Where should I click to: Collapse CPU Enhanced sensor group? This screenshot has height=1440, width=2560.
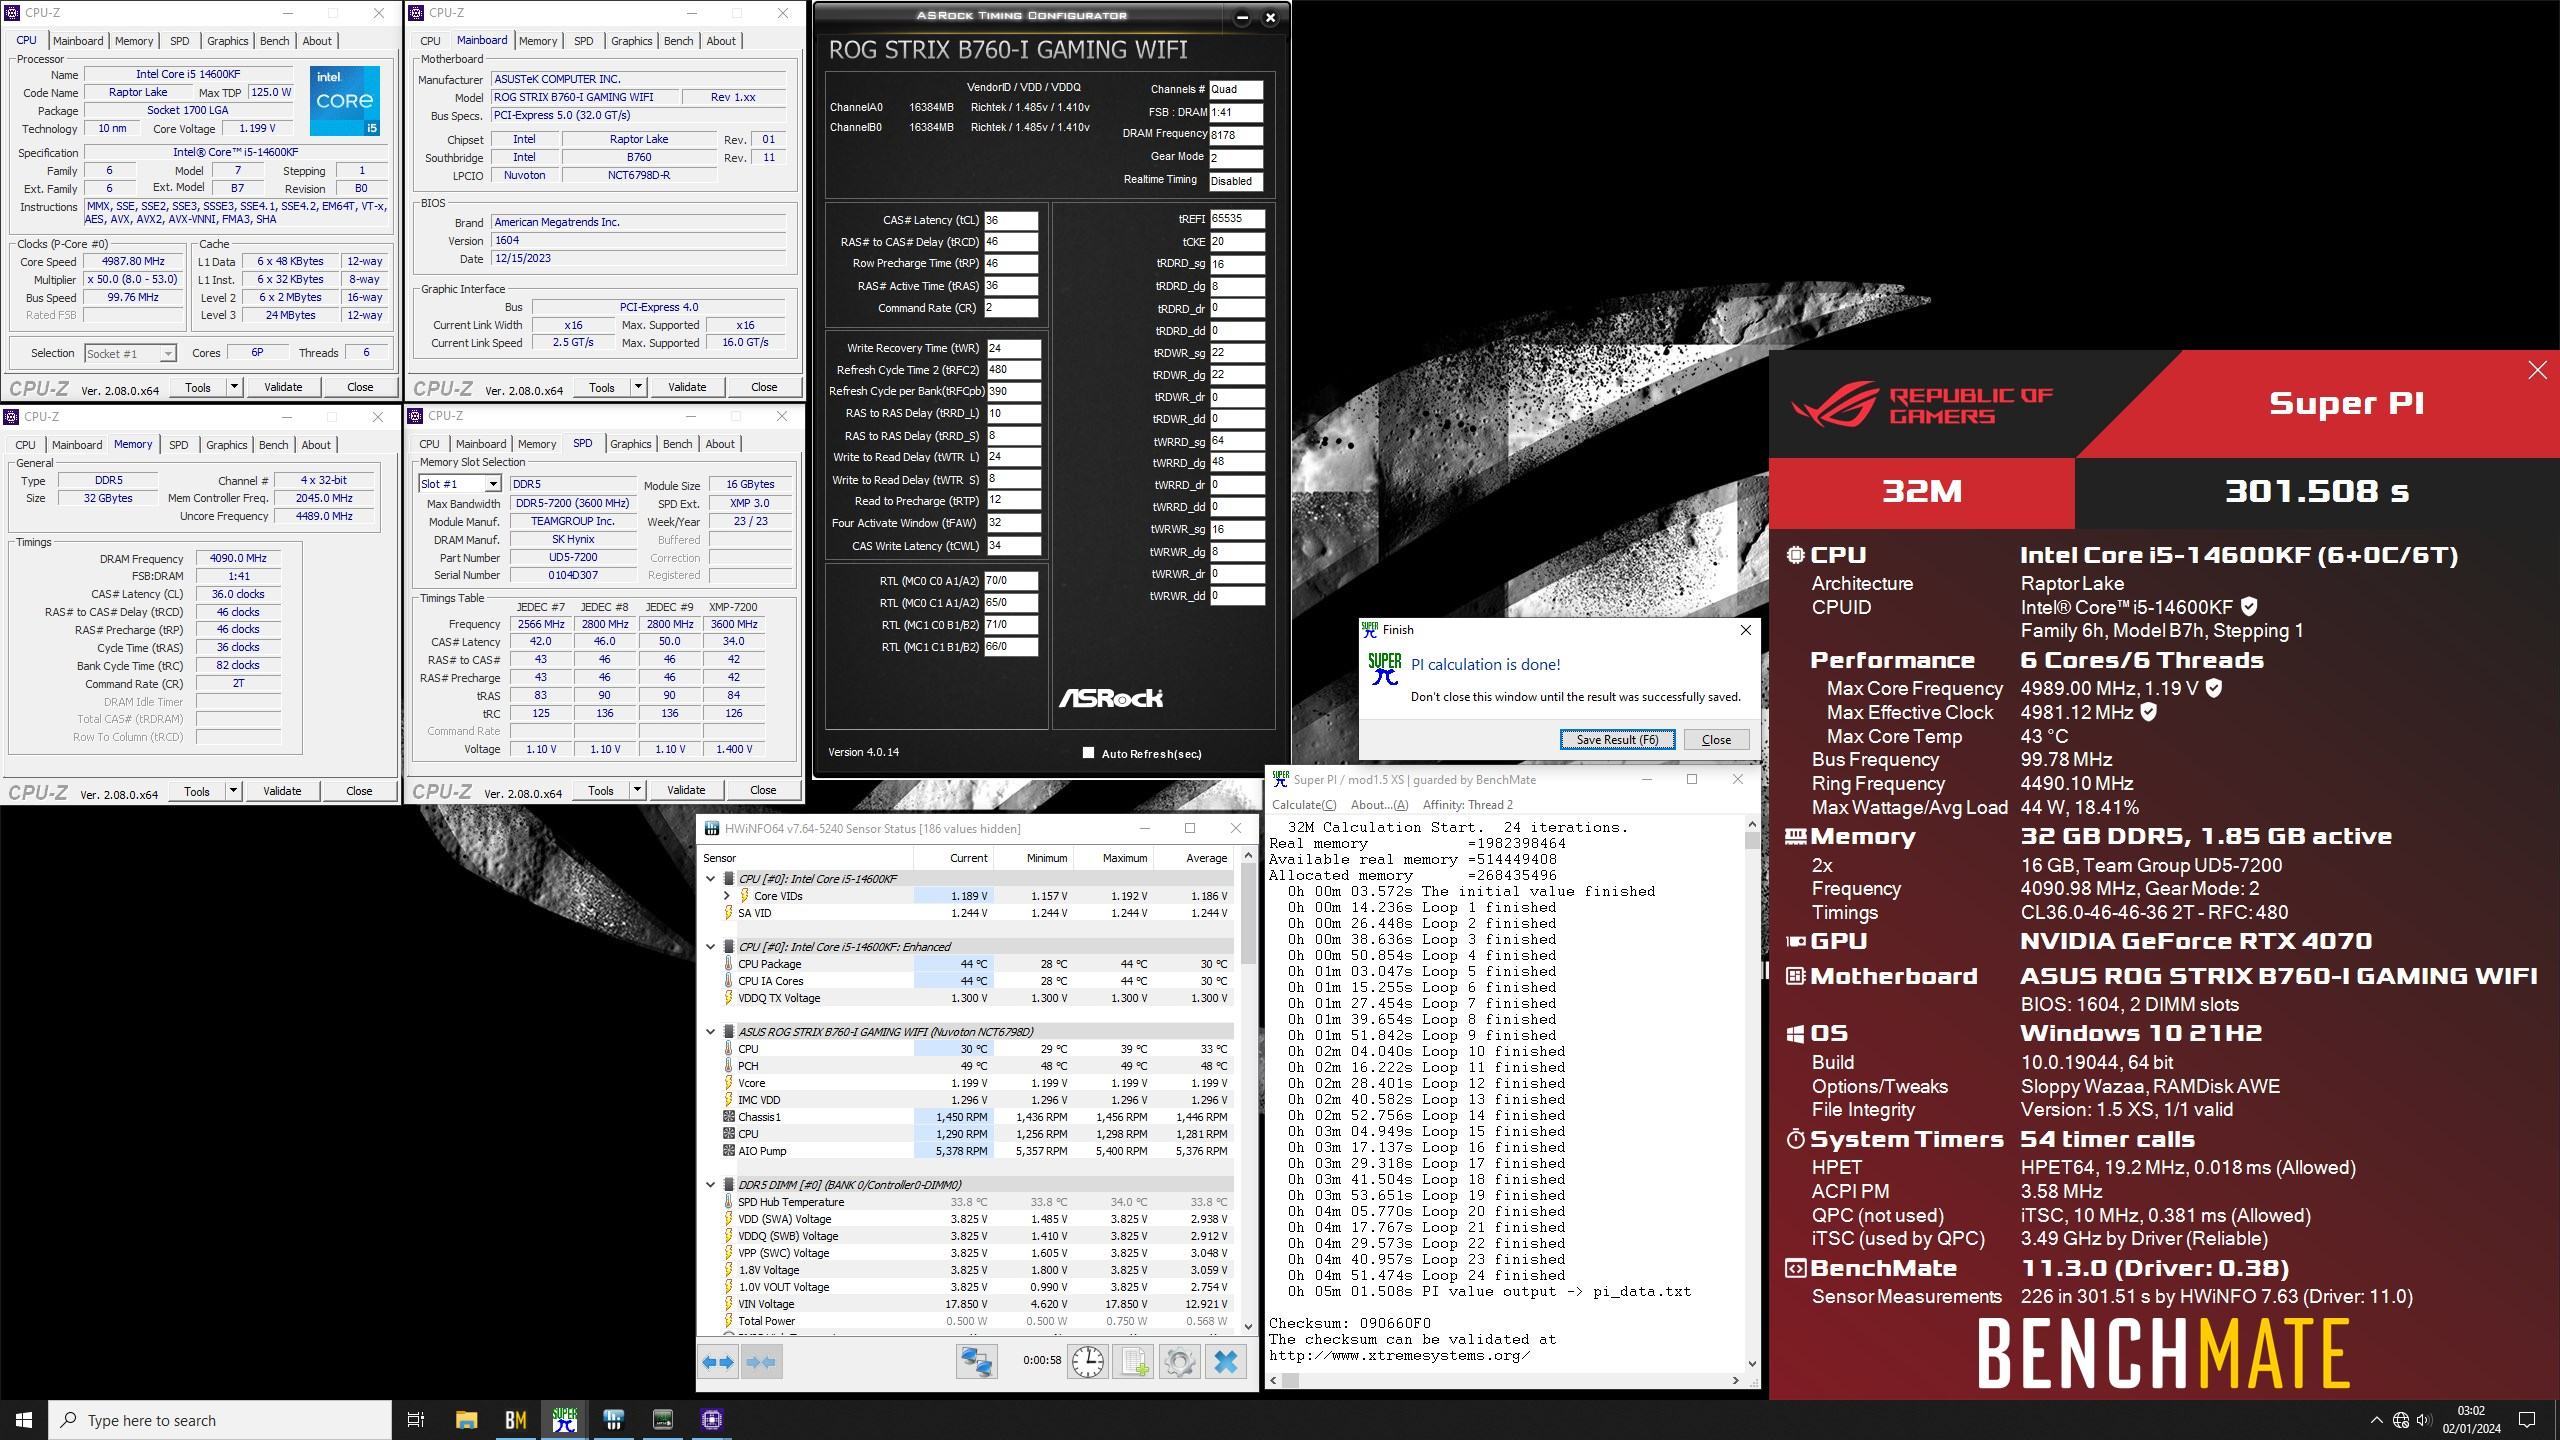coord(711,947)
